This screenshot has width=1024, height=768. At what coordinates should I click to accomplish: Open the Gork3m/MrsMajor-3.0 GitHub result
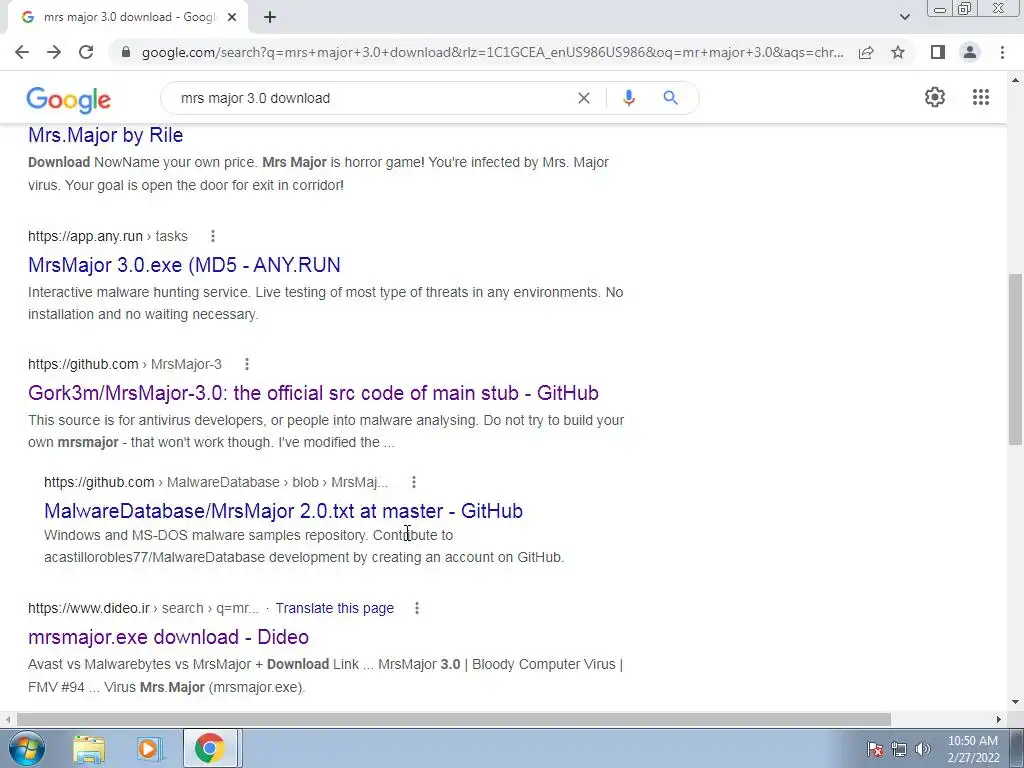click(x=313, y=392)
